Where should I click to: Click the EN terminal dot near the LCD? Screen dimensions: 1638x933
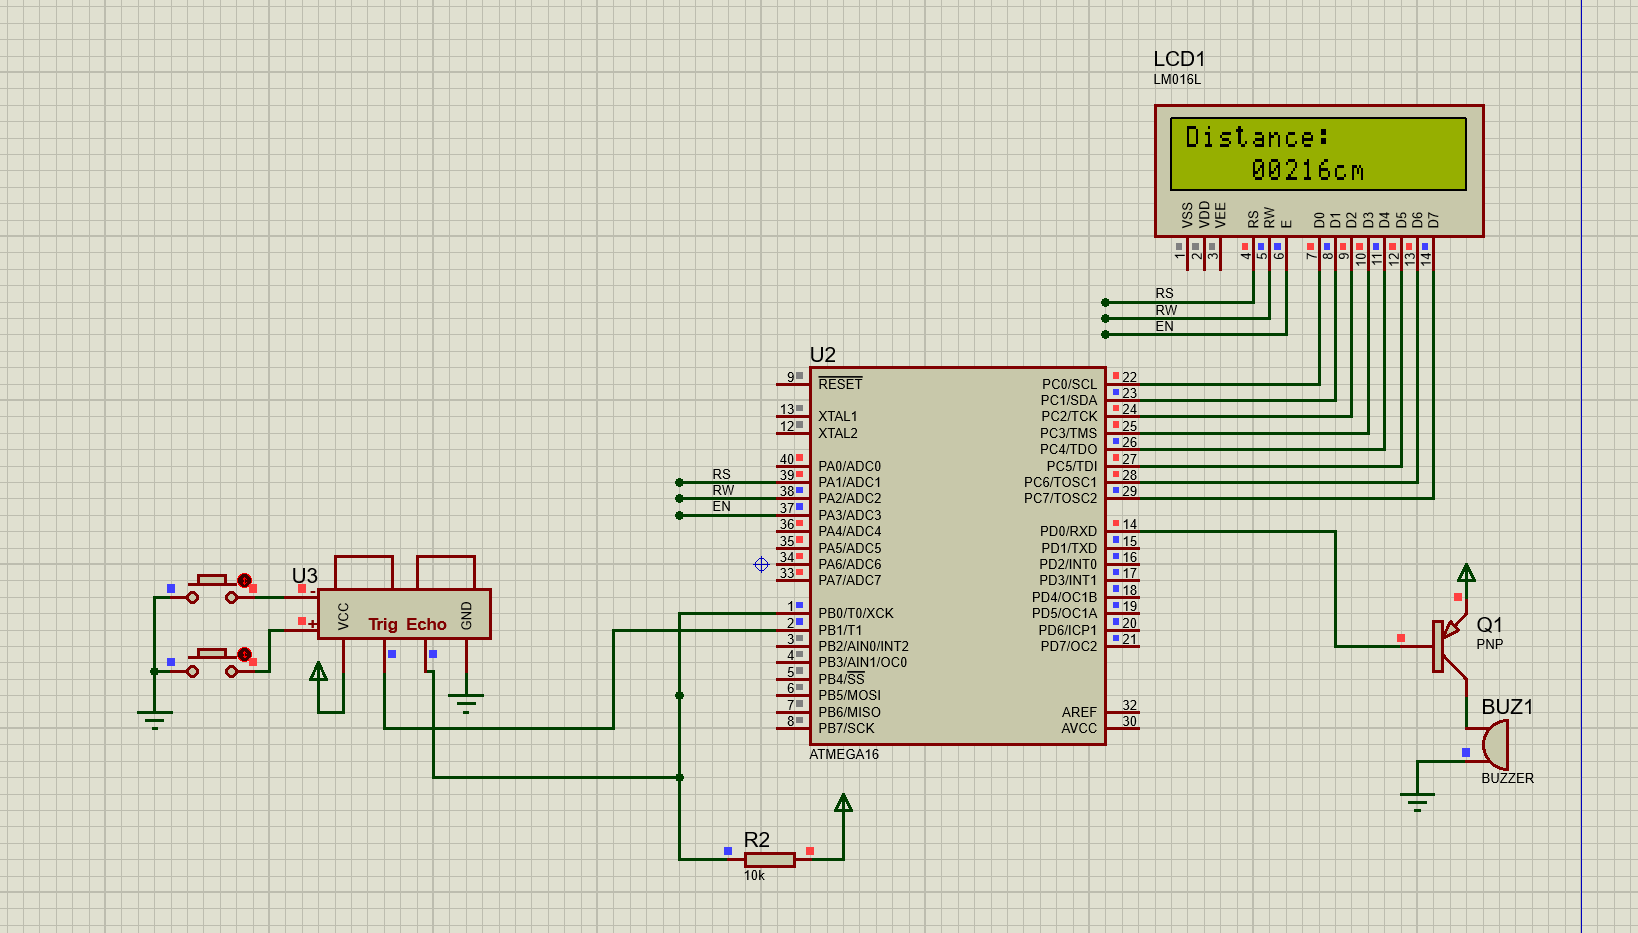click(x=1105, y=334)
